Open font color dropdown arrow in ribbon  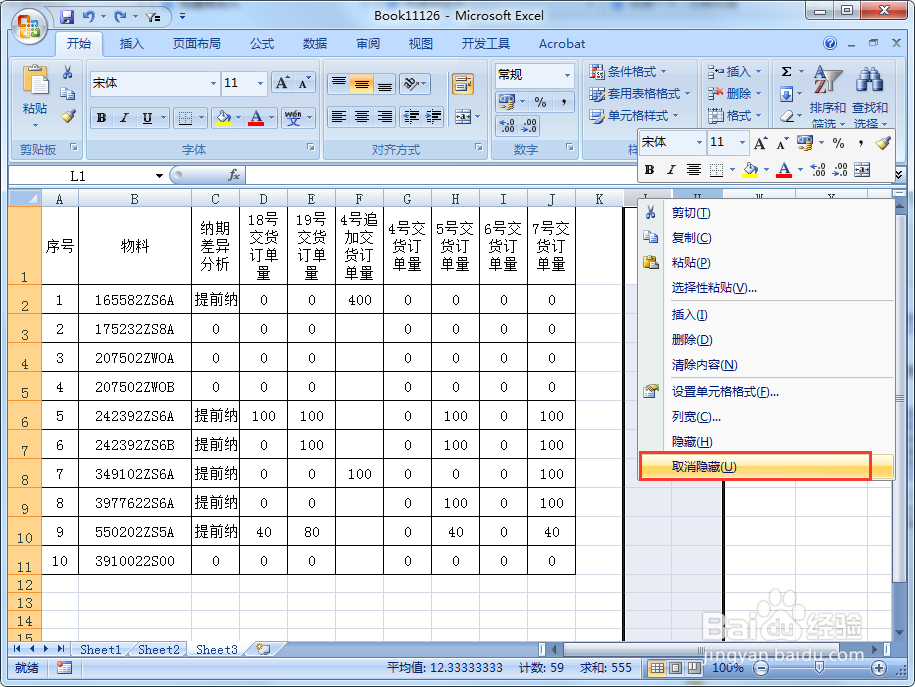point(271,118)
